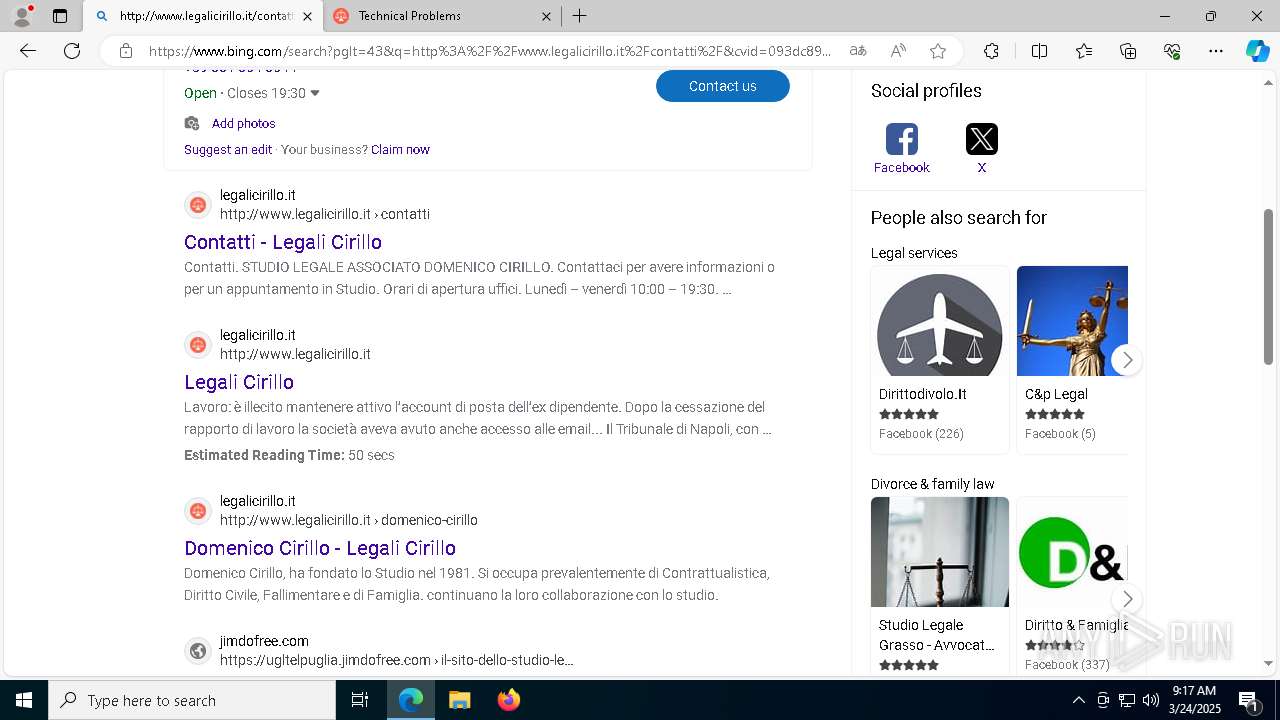Open Favorites list icon

click(1084, 51)
